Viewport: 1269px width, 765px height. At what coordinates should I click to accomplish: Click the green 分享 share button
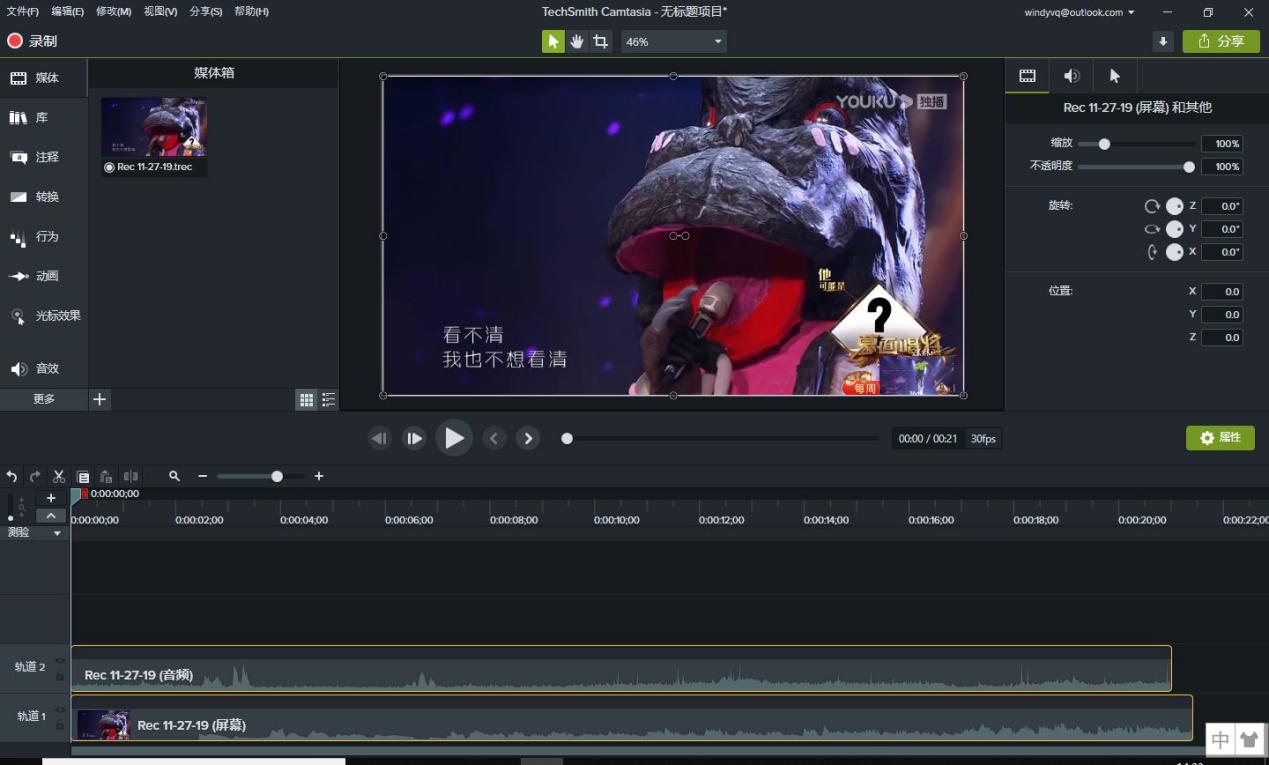(x=1221, y=42)
